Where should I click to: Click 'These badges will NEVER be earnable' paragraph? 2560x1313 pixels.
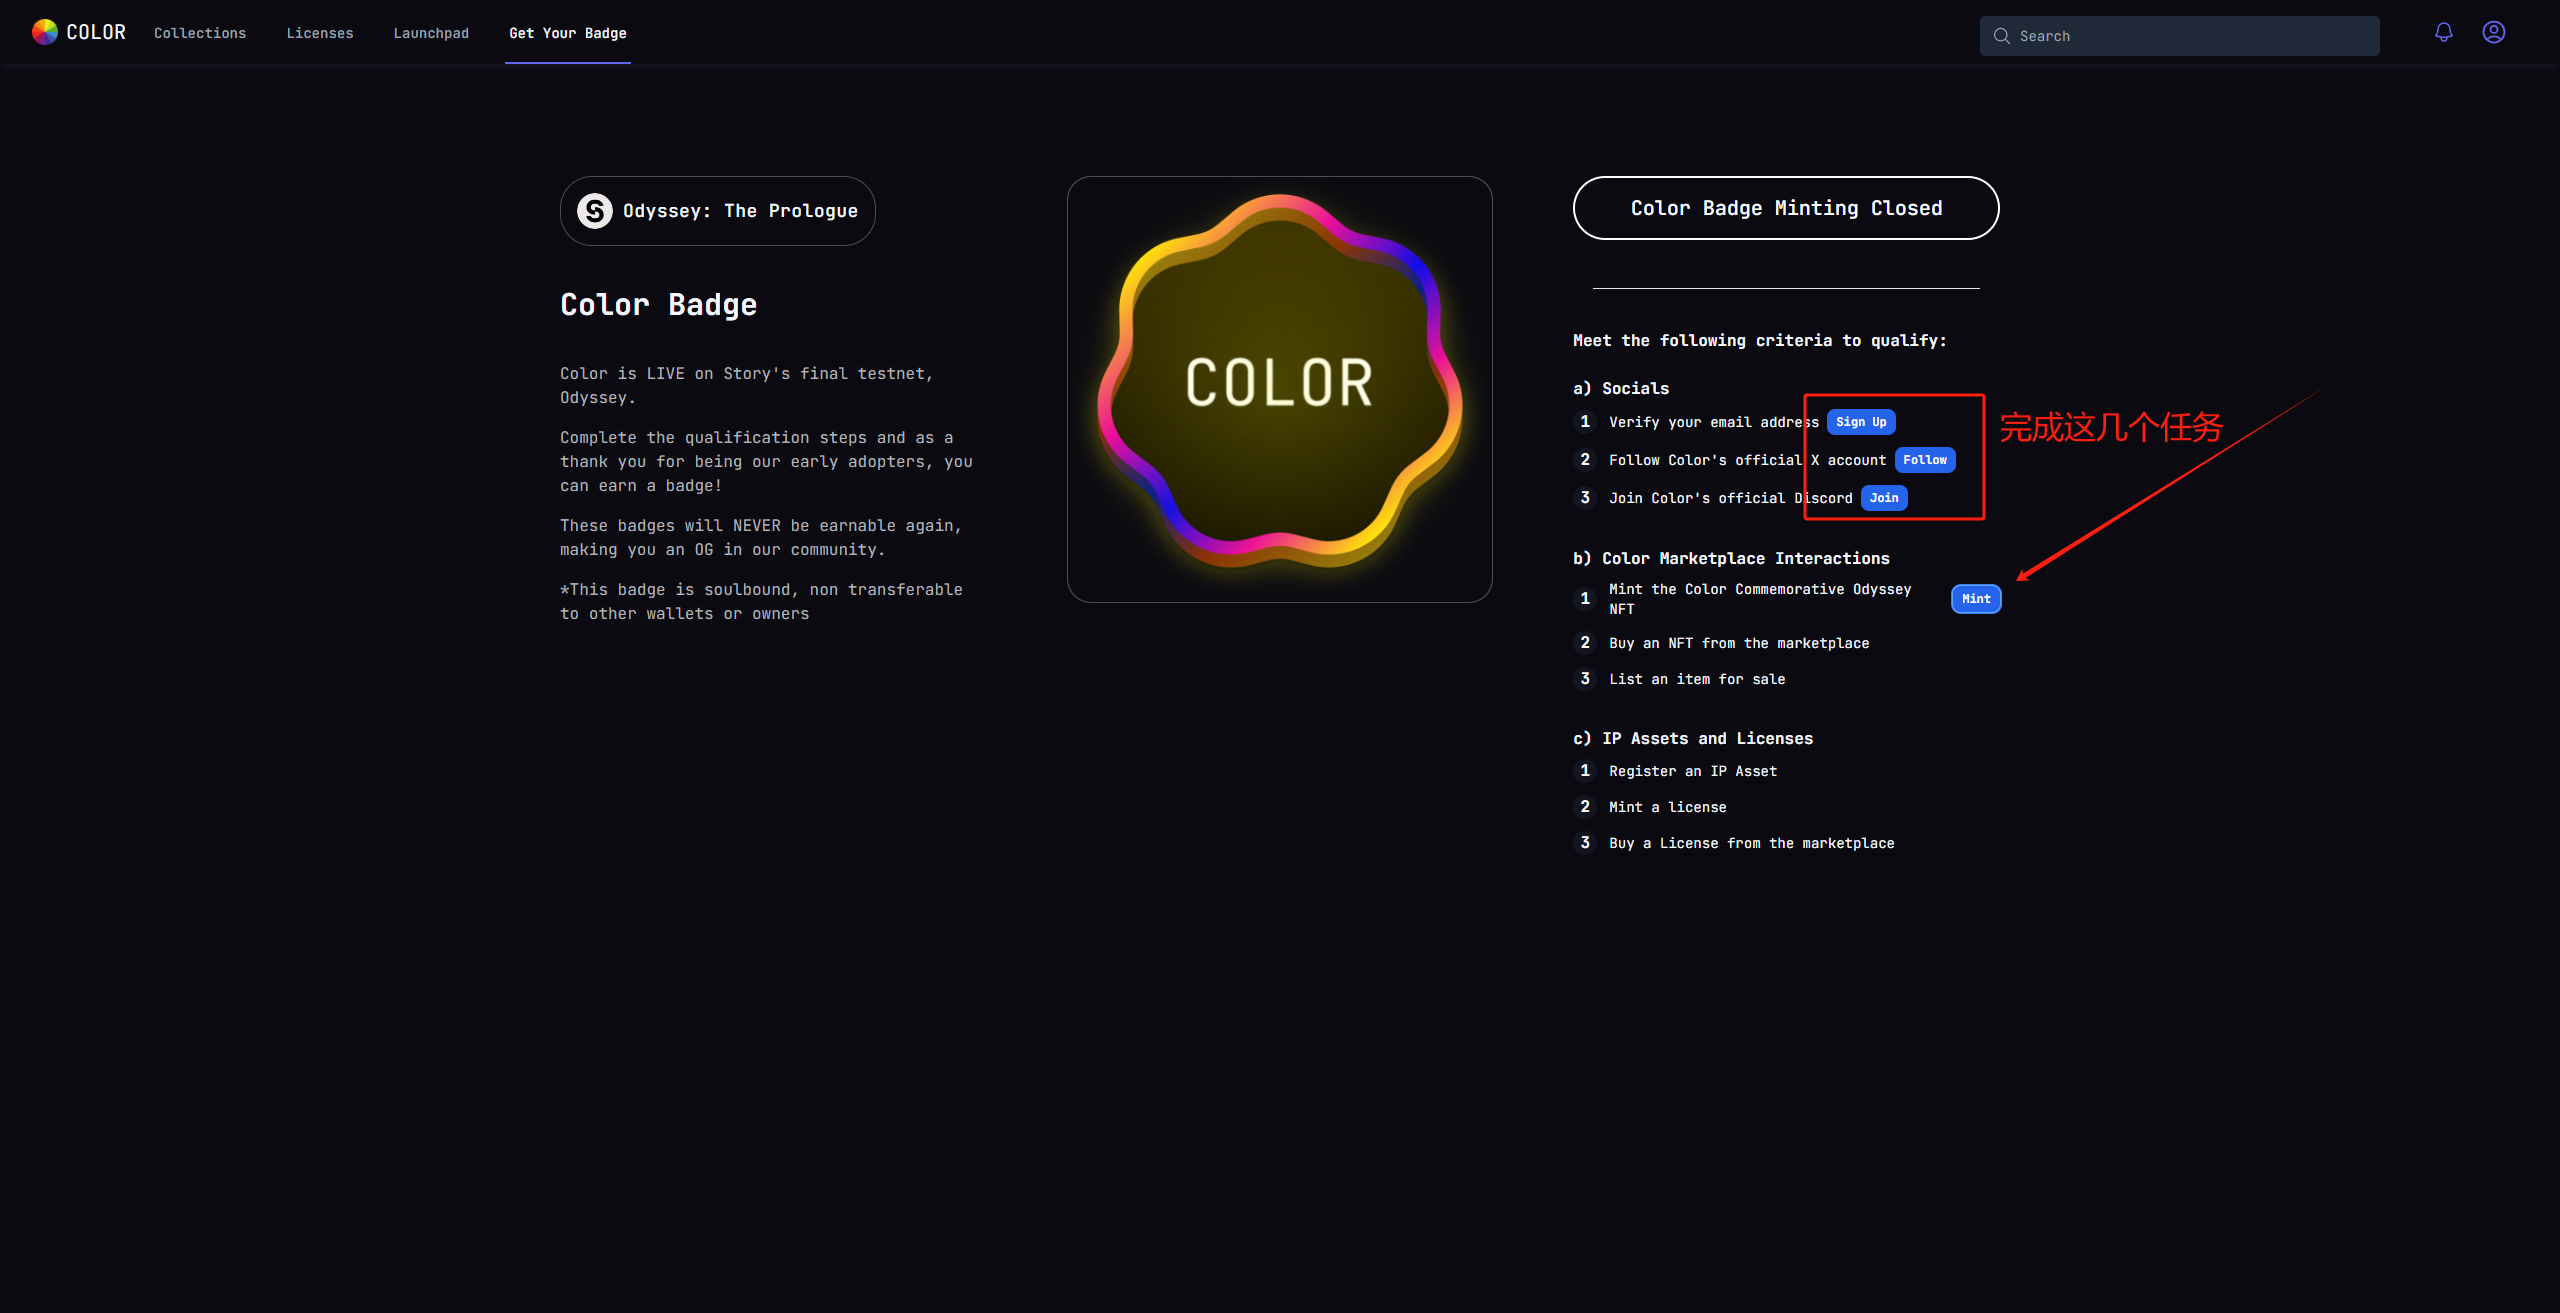pyautogui.click(x=761, y=537)
